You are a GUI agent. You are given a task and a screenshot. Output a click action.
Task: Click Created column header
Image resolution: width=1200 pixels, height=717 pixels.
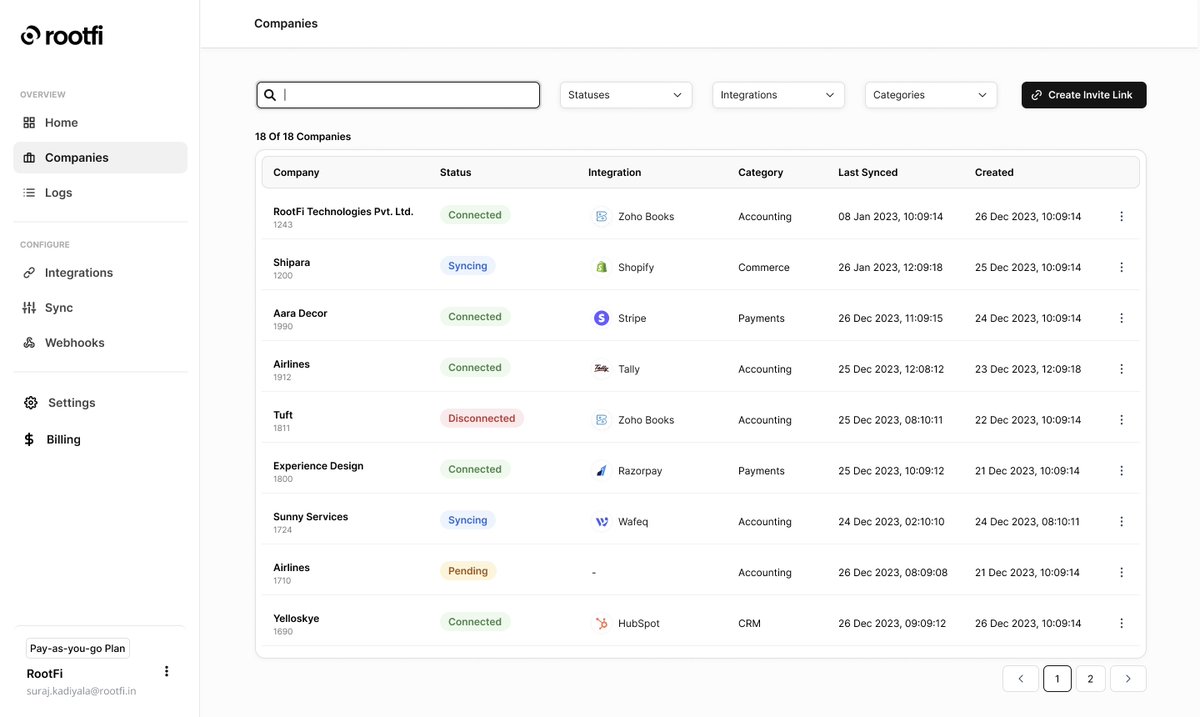994,172
